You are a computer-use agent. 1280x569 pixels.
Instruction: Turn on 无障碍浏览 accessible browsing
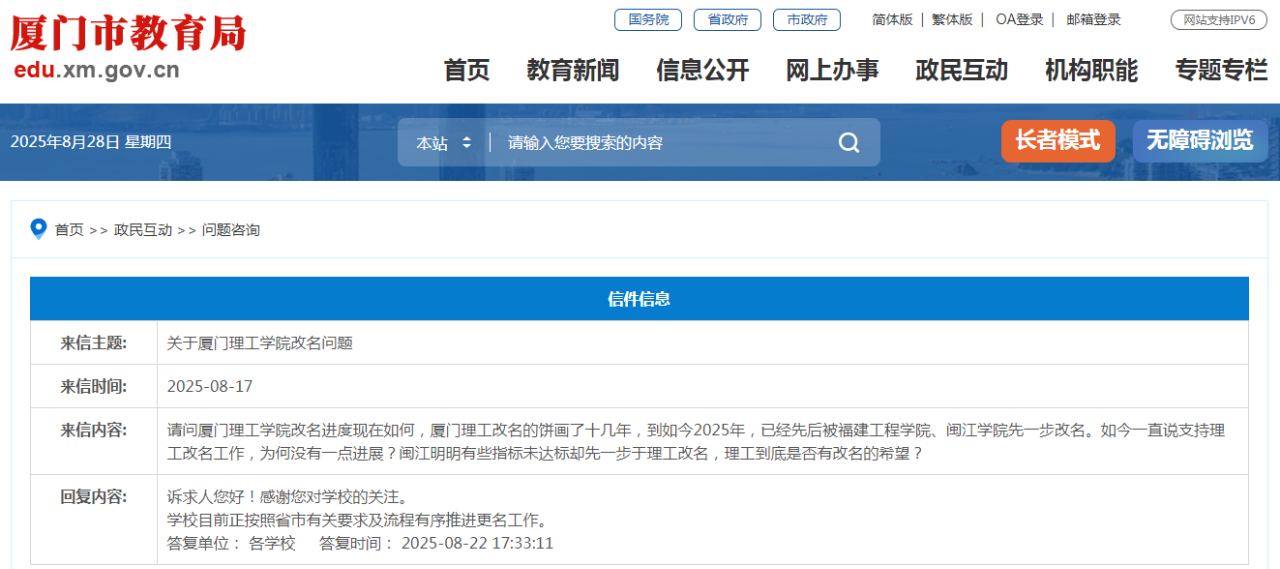(x=1200, y=141)
